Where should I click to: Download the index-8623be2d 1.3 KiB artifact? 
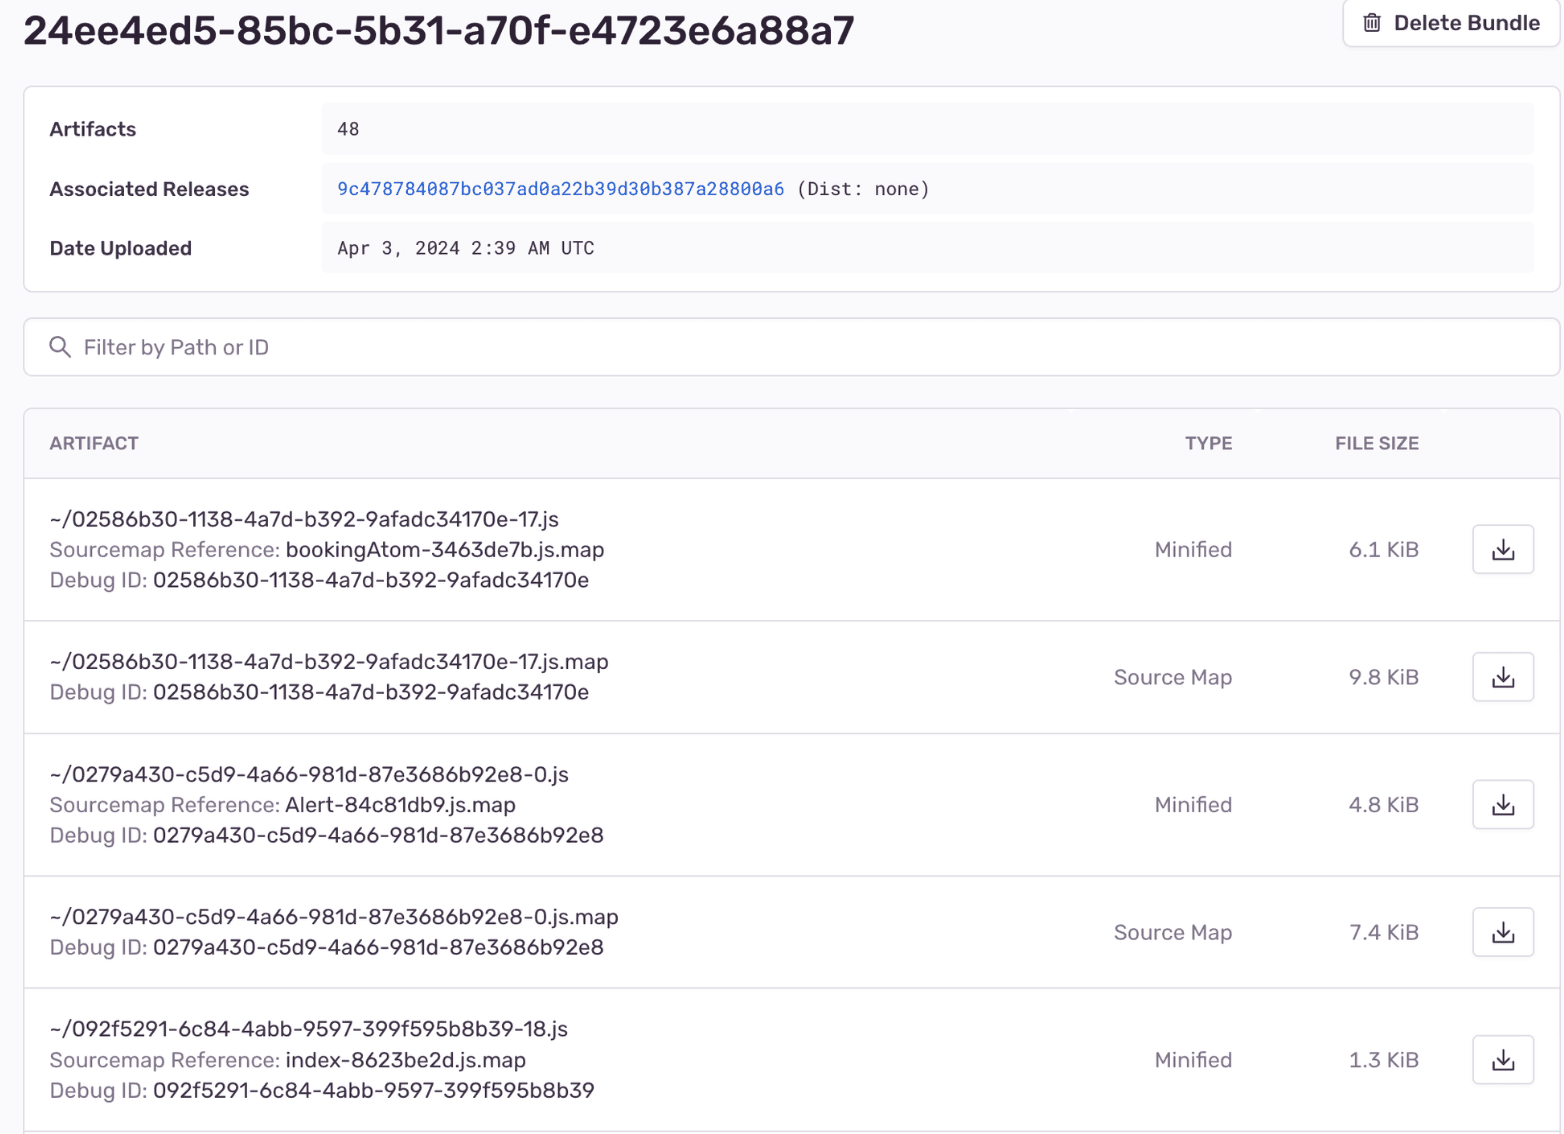click(1502, 1060)
